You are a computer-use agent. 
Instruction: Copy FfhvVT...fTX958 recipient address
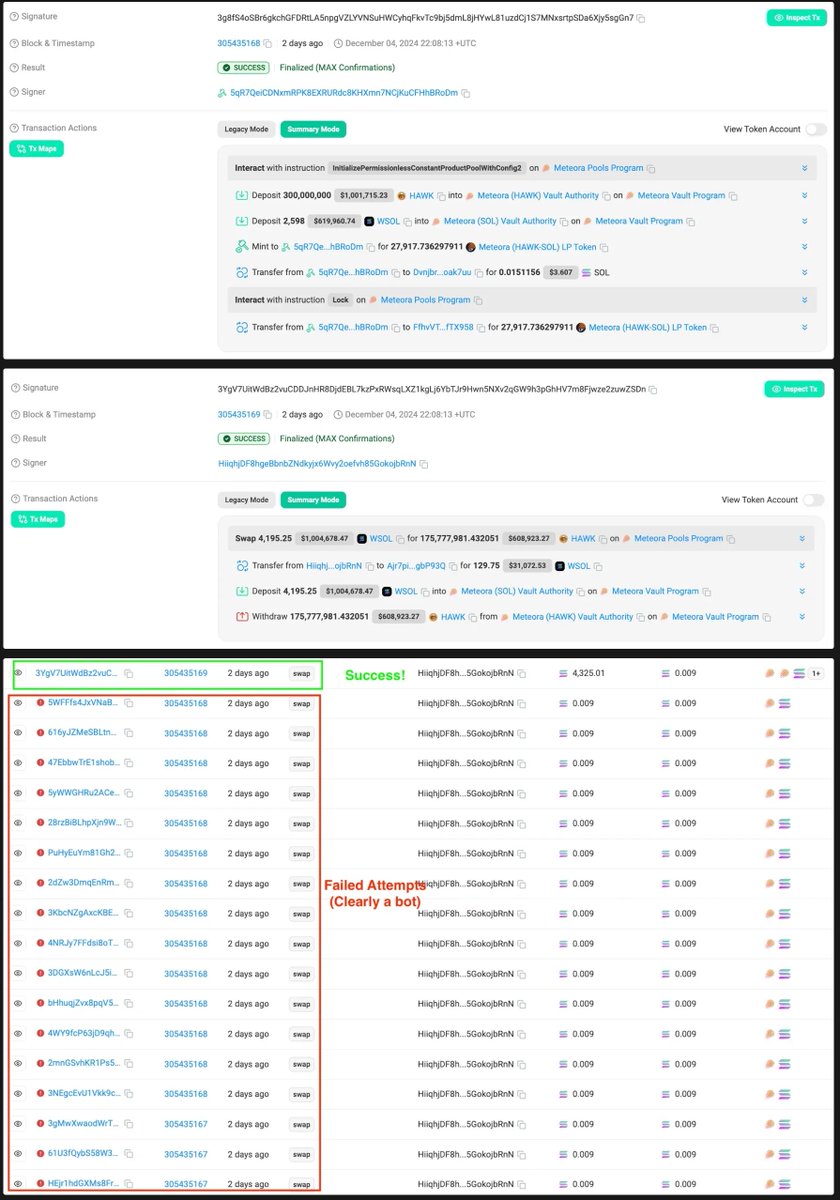[x=481, y=327]
